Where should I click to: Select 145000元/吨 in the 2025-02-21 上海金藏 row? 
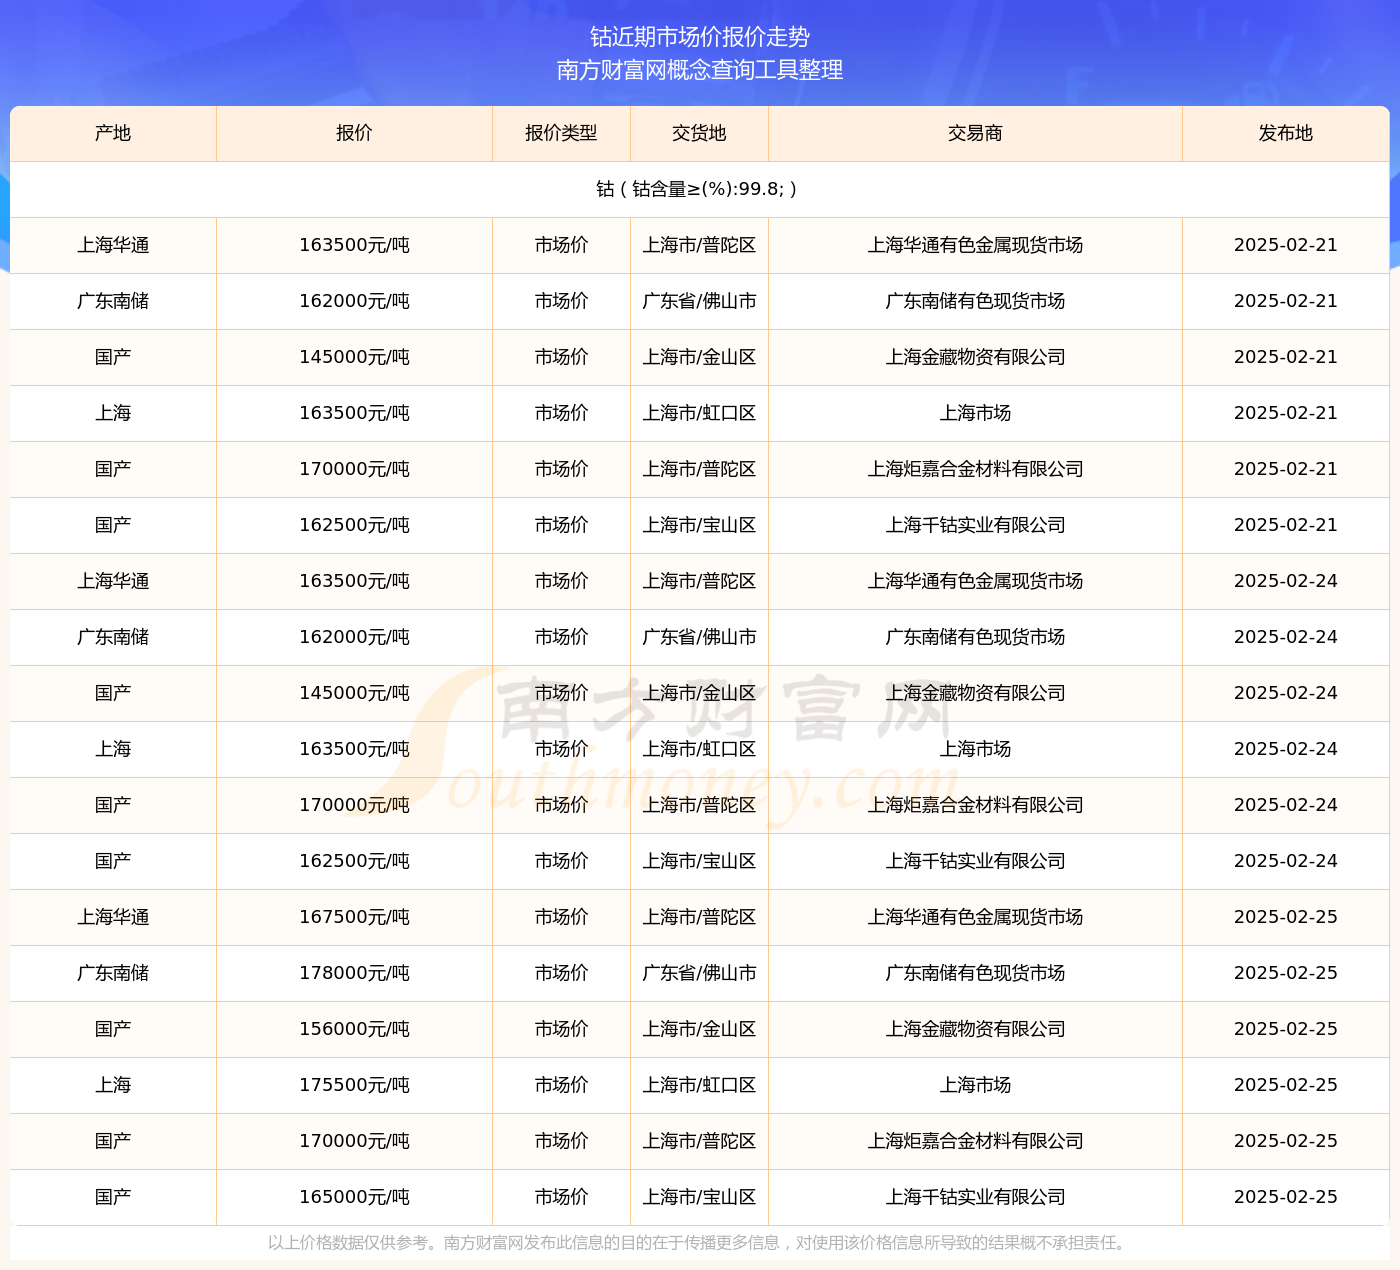(354, 357)
